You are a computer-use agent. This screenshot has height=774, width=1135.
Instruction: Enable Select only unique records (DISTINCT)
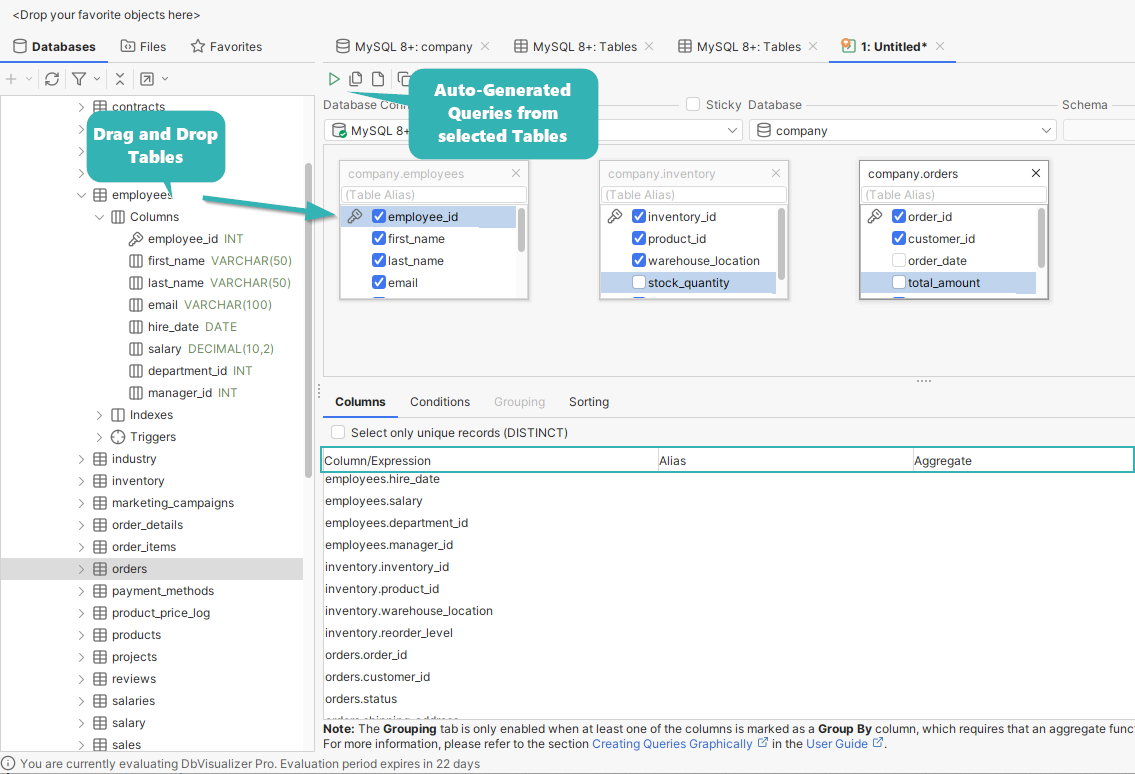coord(337,432)
